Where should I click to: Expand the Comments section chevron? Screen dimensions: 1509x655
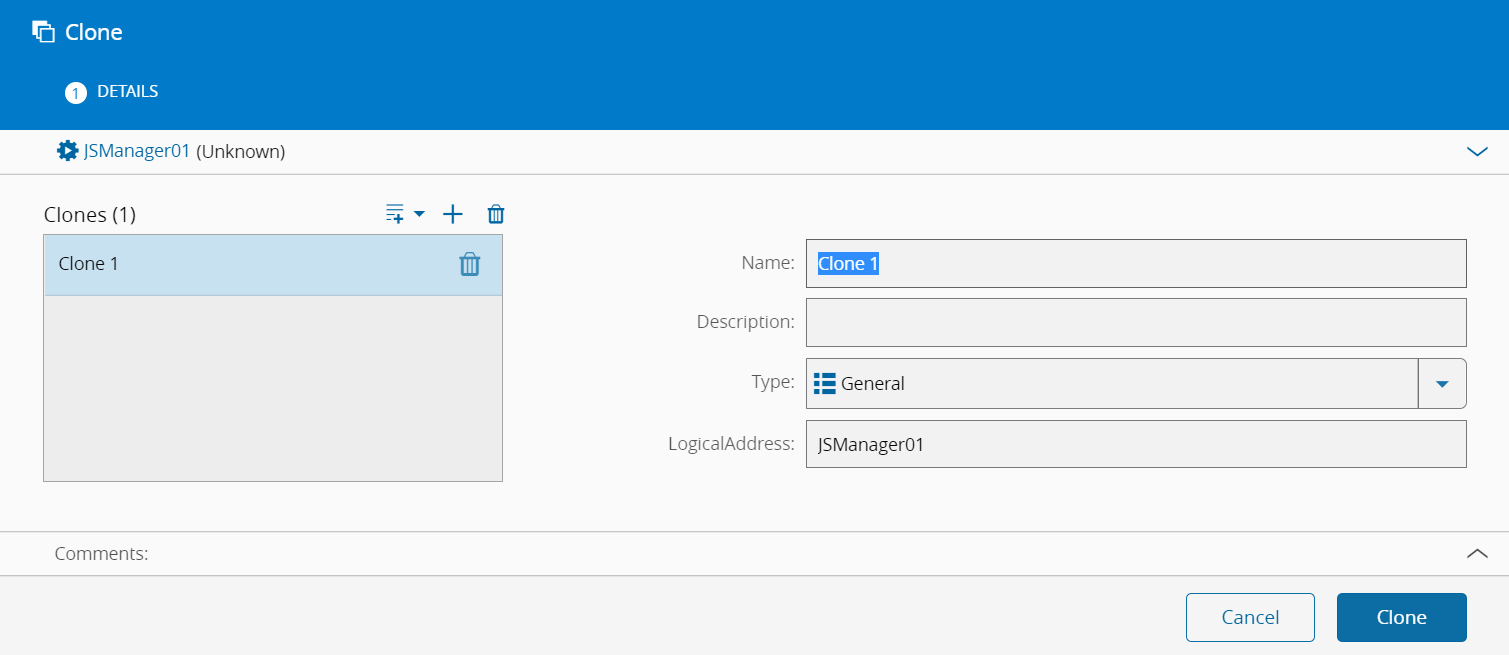(1476, 553)
